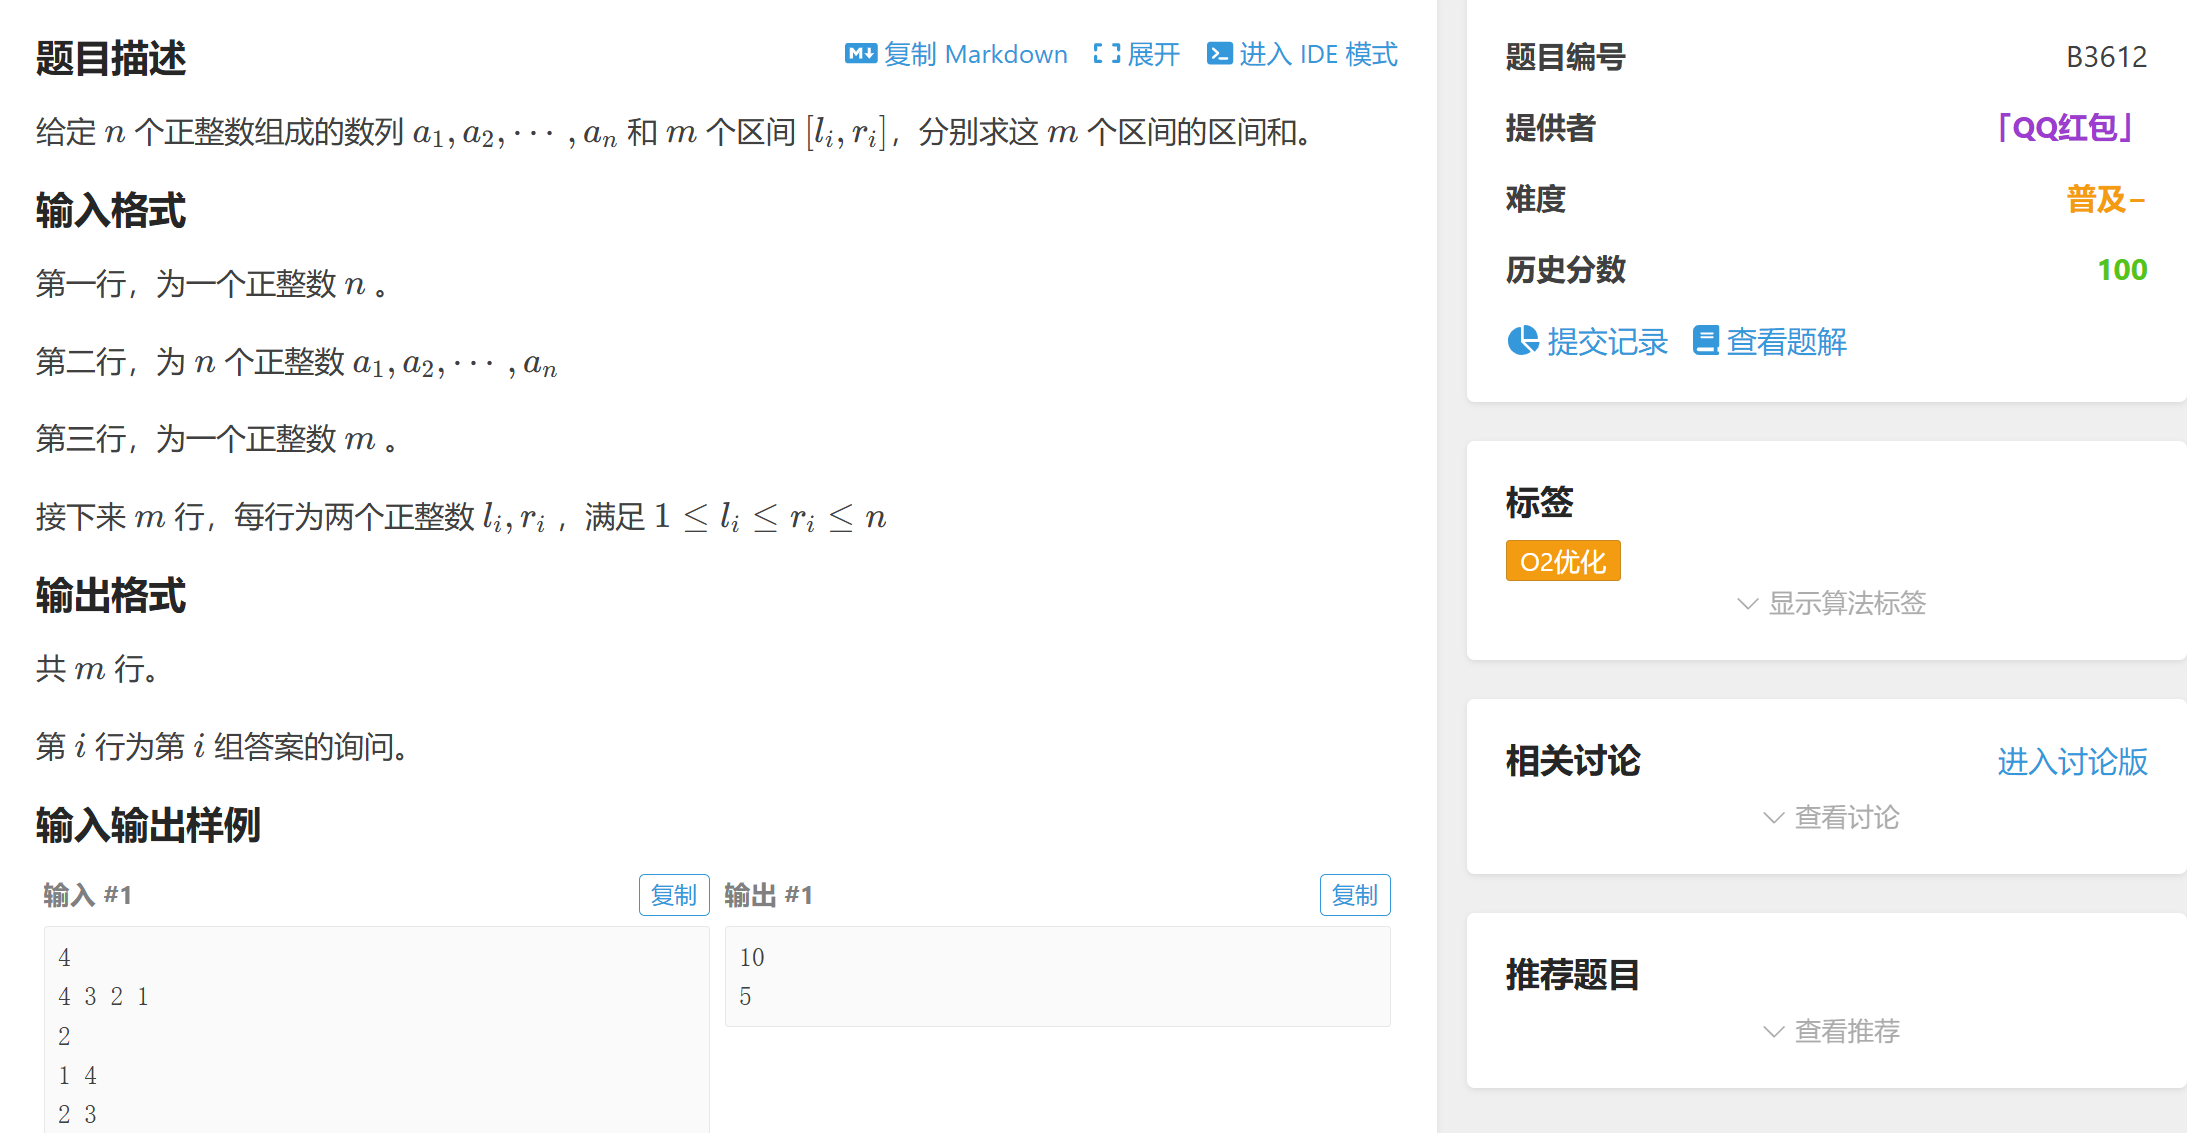Expand 显示算法标签 section
Image resolution: width=2187 pixels, height=1133 pixels.
click(1846, 604)
